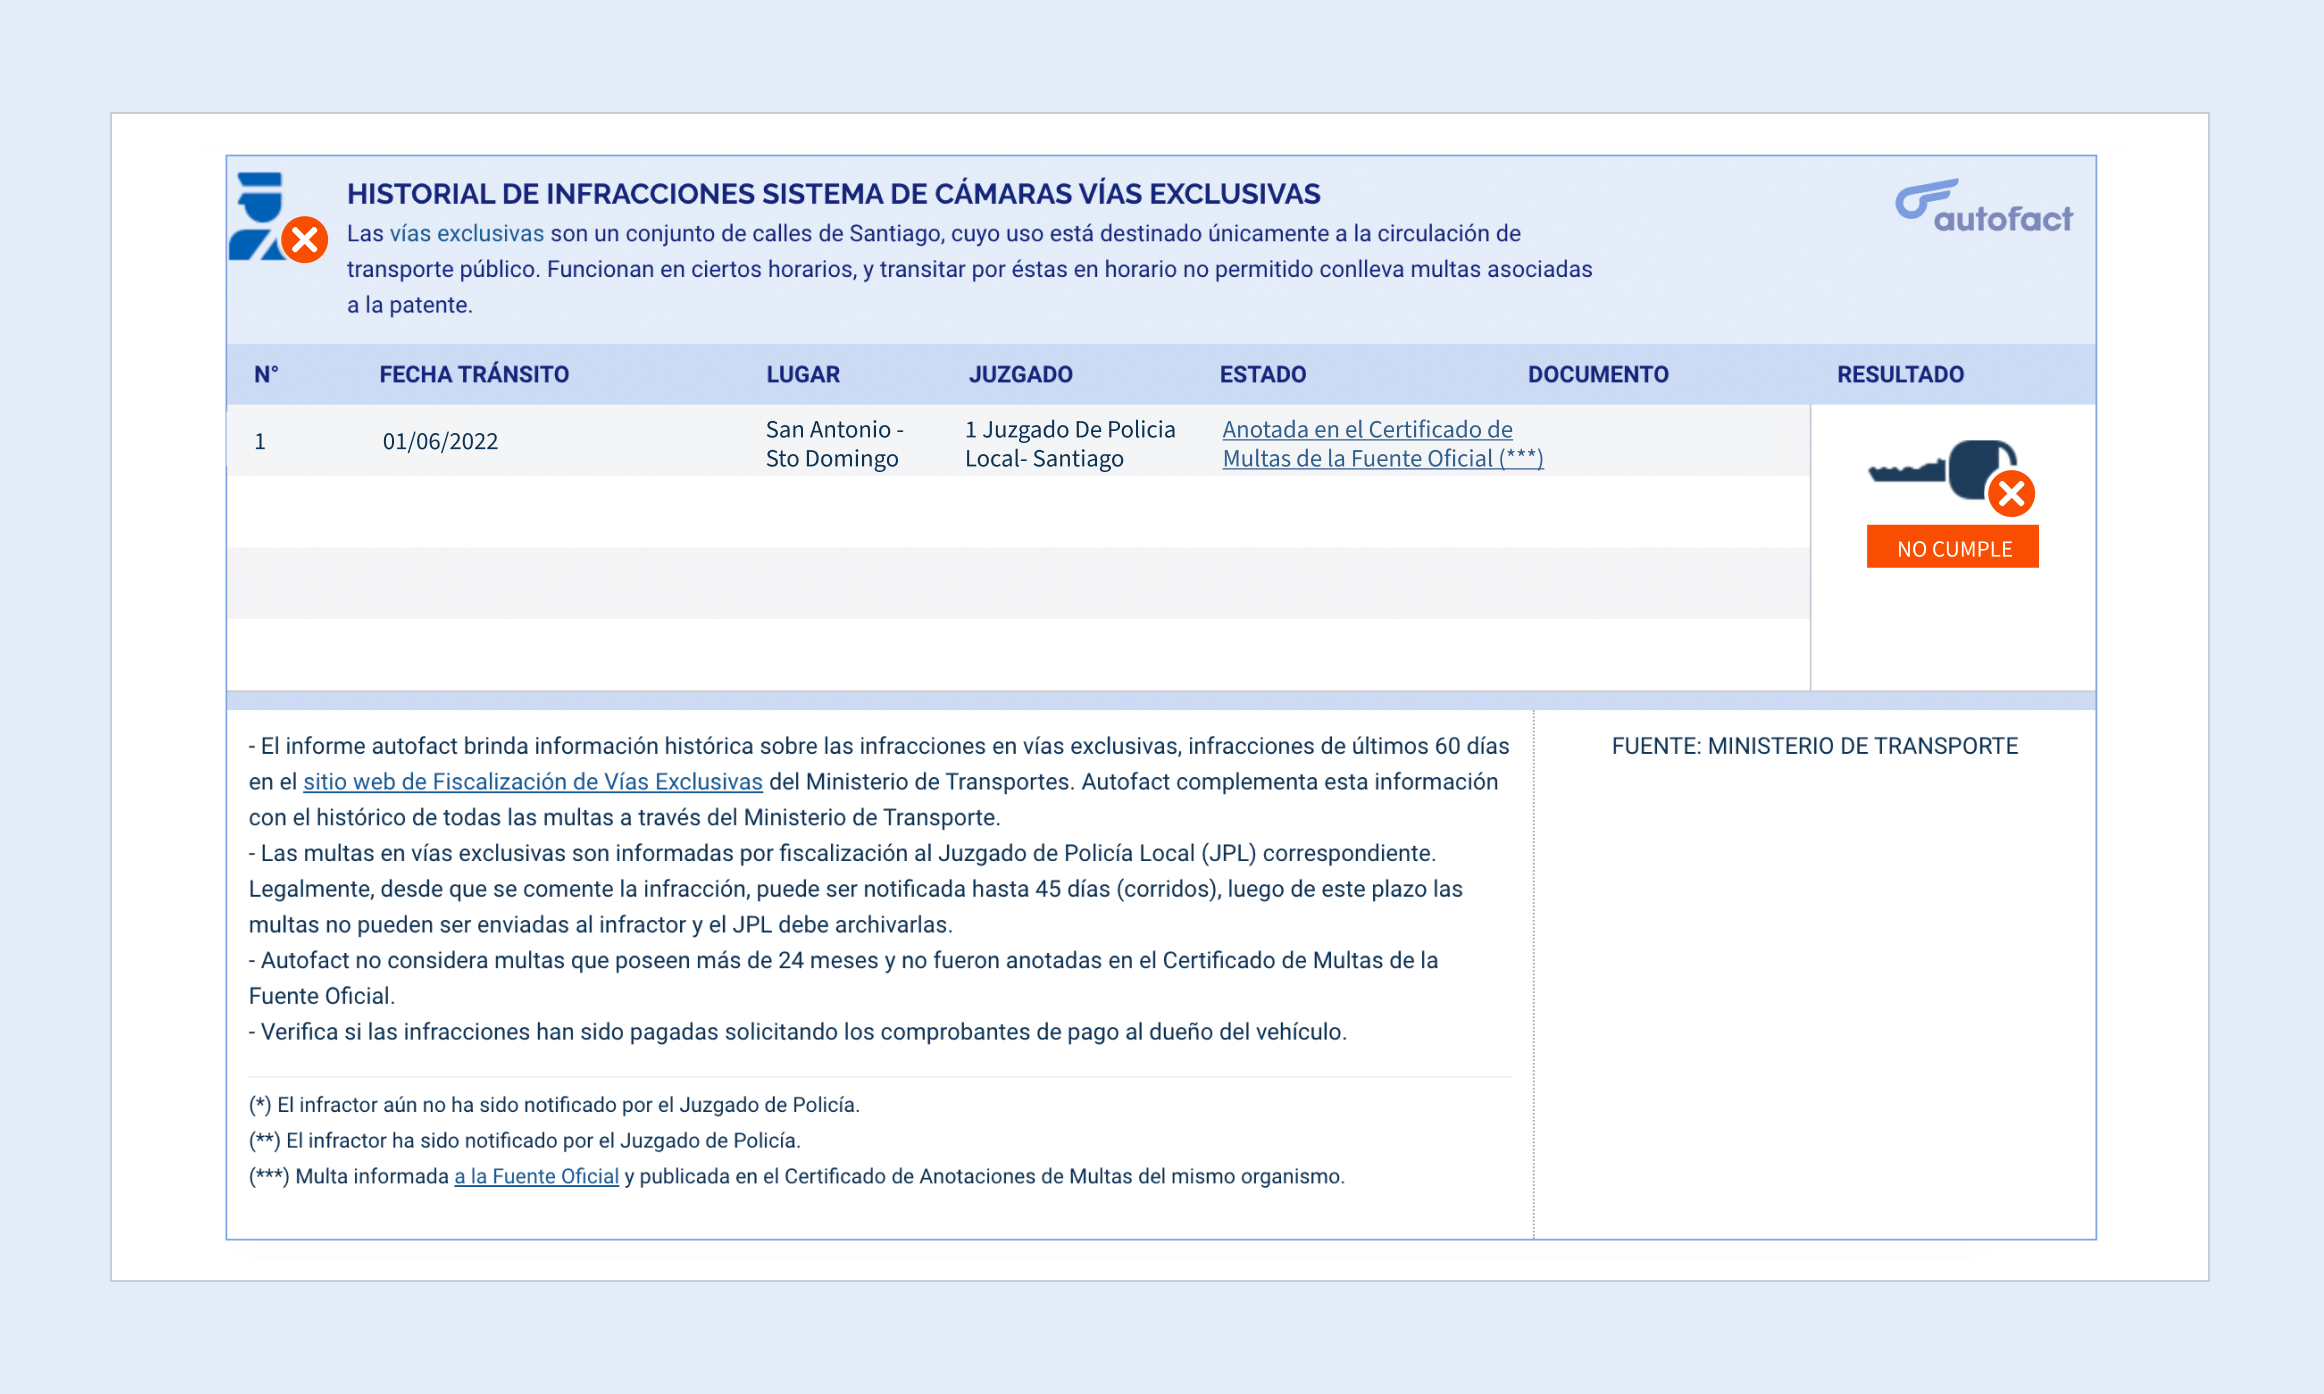
Task: Click the LUGAR column header
Action: point(802,374)
